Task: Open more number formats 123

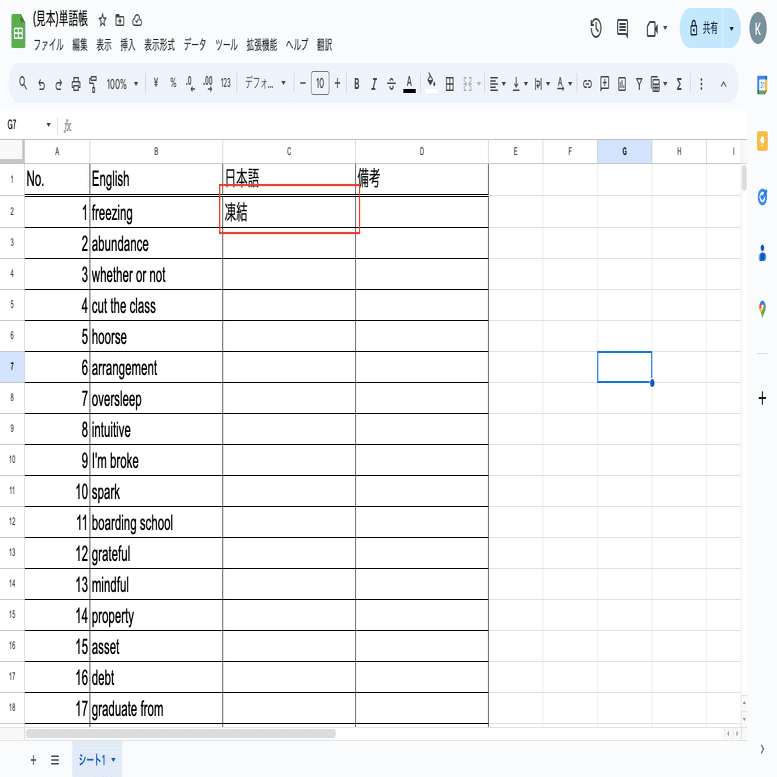Action: [x=225, y=83]
